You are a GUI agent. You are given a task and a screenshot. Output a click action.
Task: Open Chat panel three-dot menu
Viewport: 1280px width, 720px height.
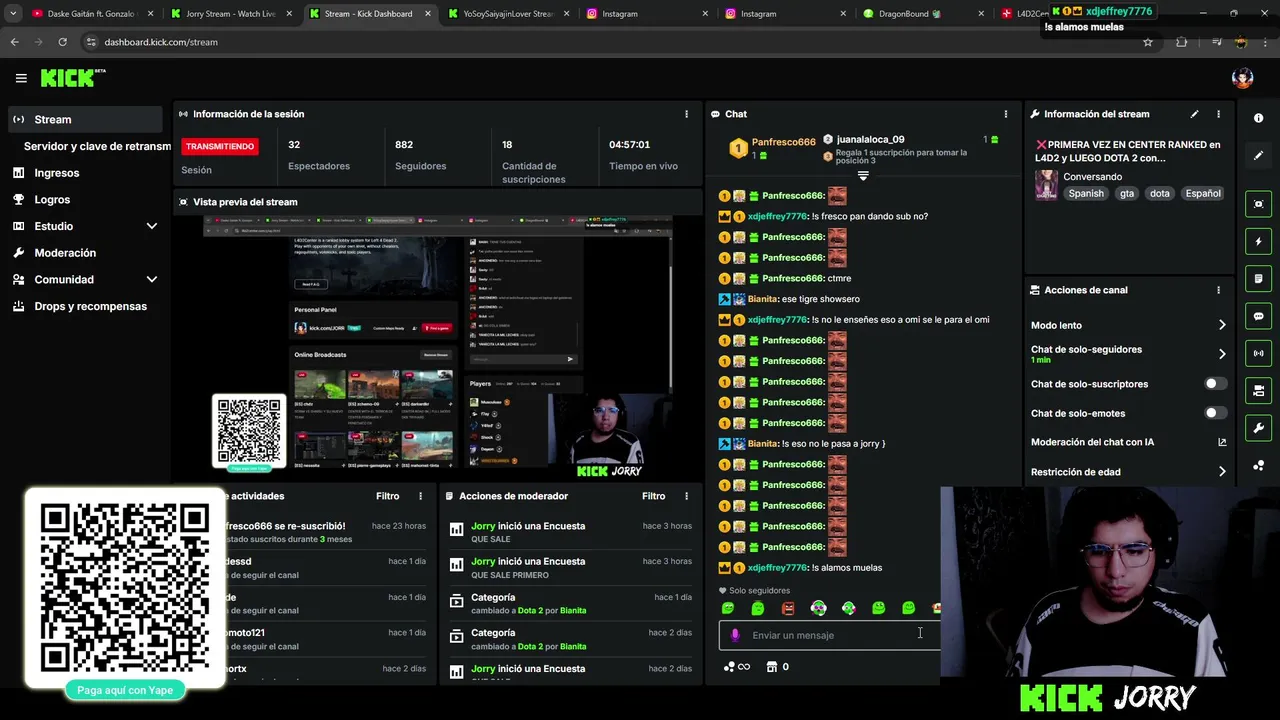click(1006, 114)
